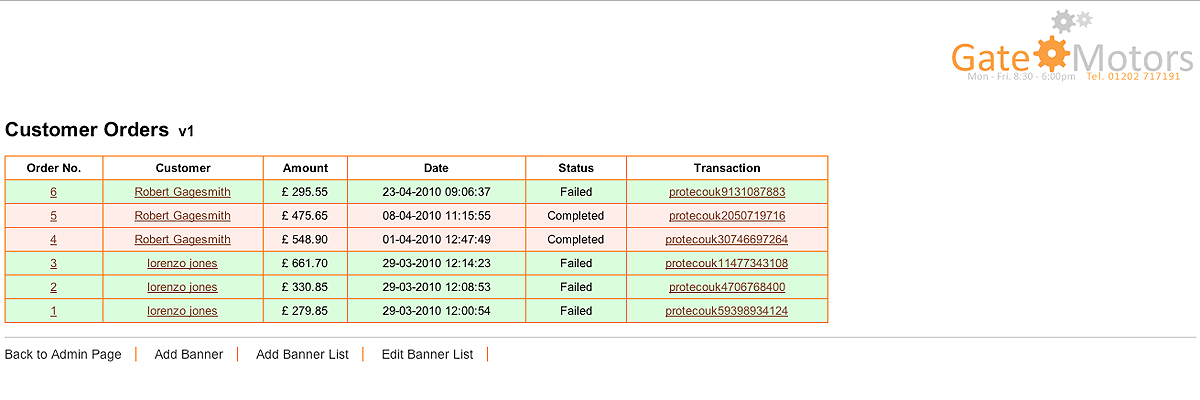
Task: Open Add Banner List page
Action: (302, 355)
